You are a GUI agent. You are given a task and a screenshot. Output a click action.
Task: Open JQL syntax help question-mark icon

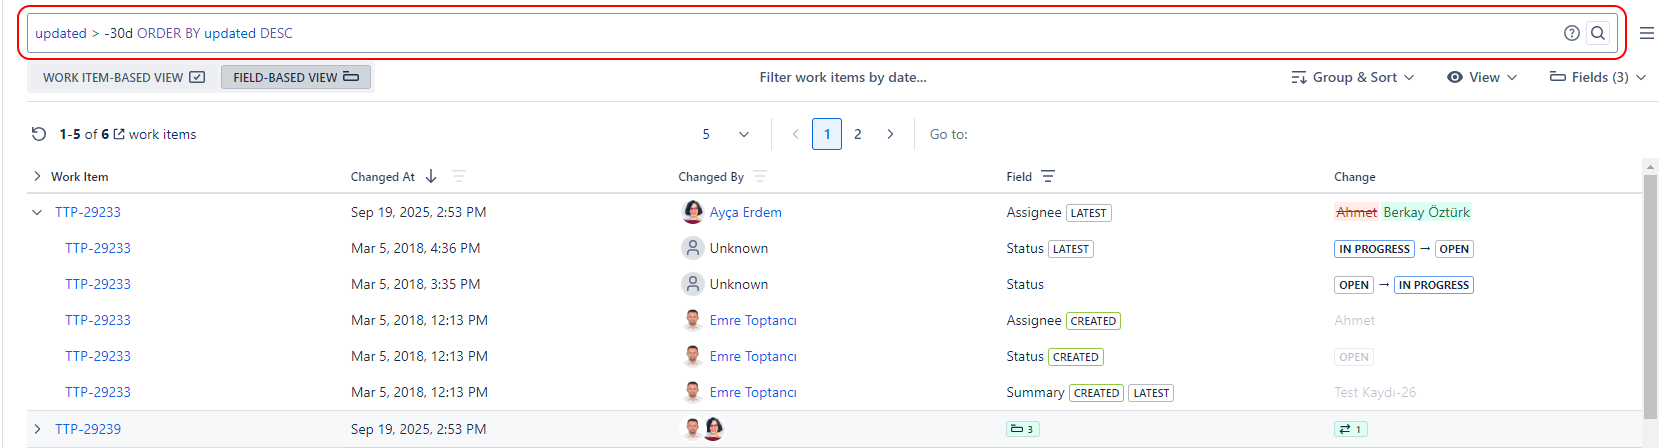tap(1571, 33)
